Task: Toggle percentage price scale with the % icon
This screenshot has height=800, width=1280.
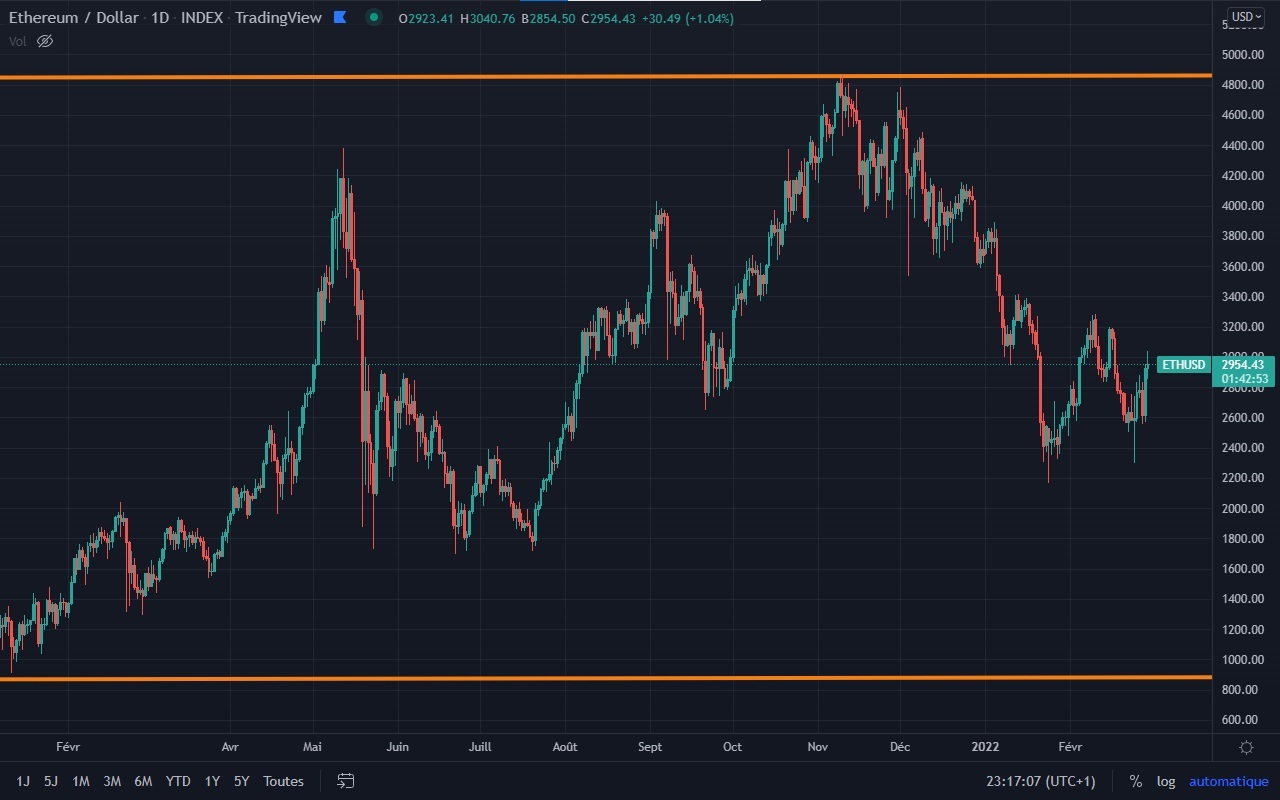Action: [x=1135, y=781]
